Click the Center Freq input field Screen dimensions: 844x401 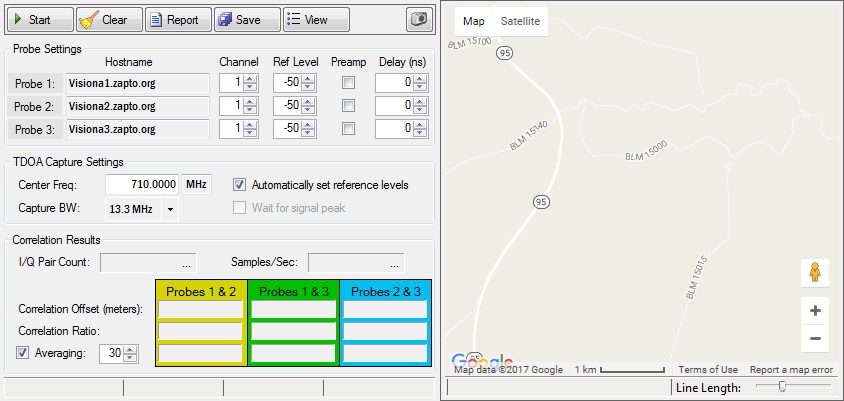coord(142,185)
